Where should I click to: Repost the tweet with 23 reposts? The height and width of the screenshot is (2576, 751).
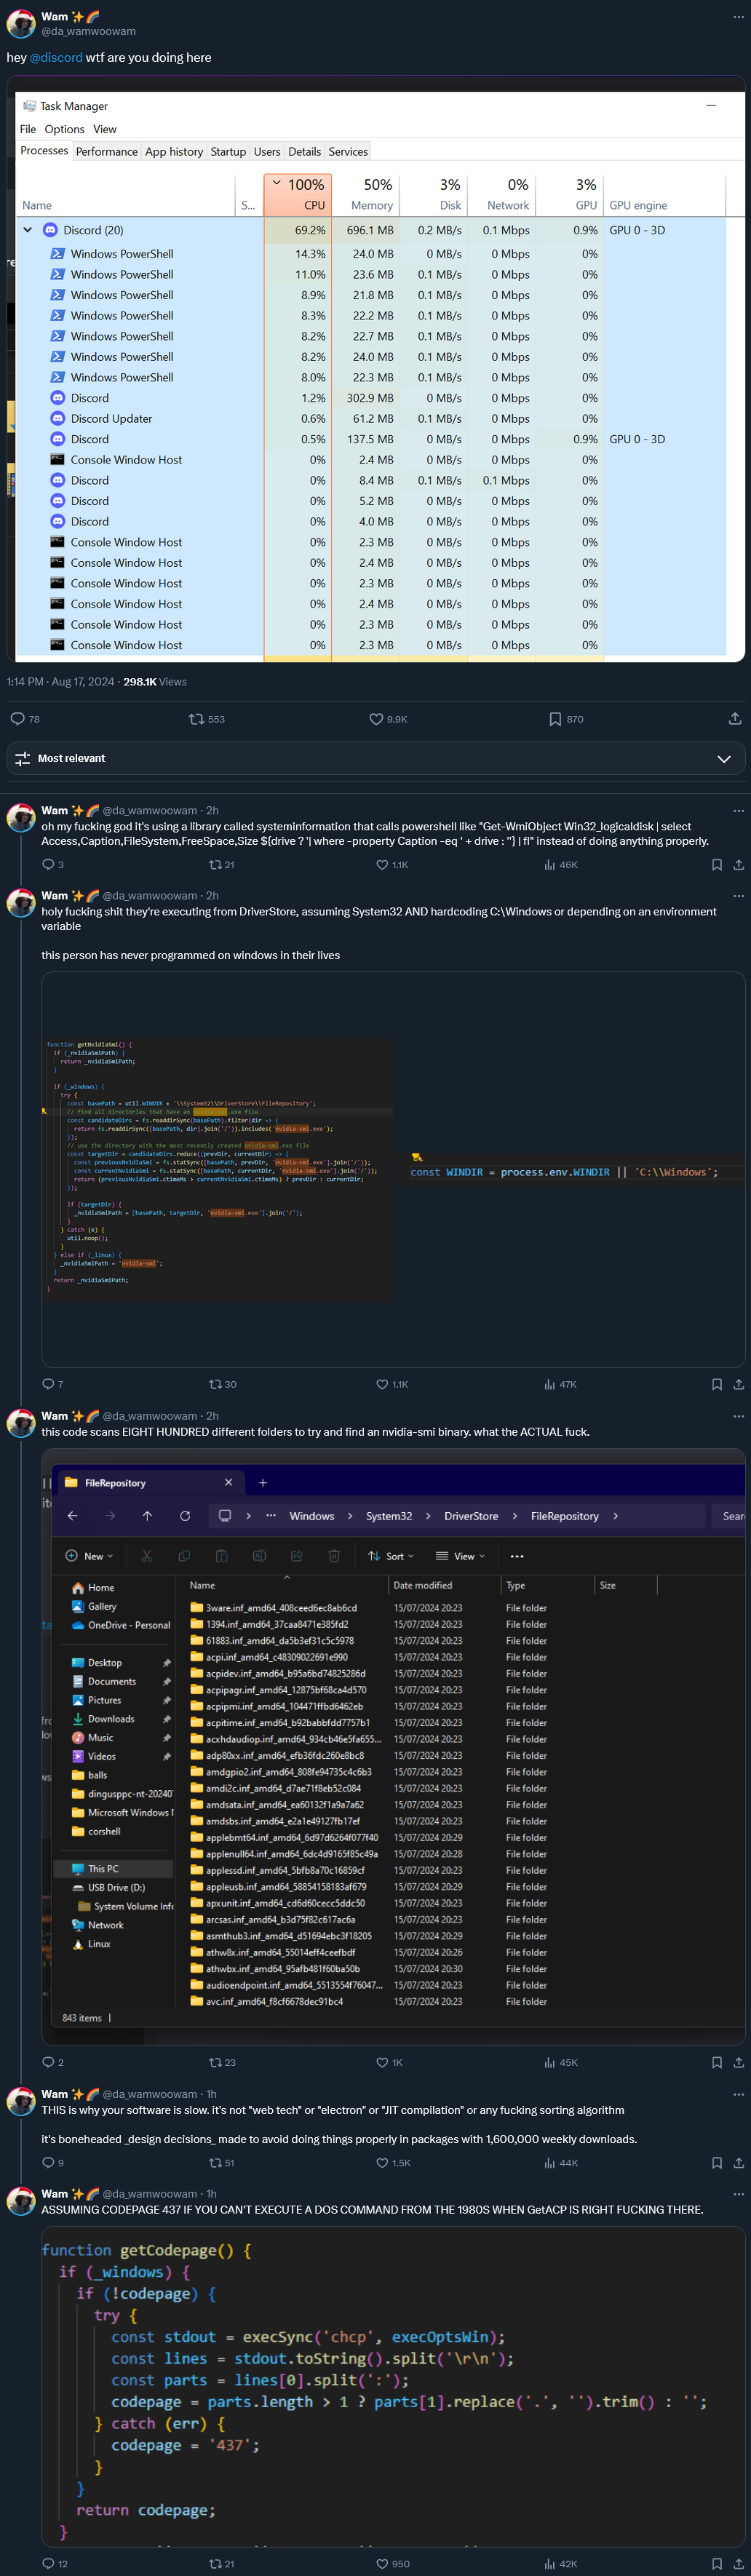222,2063
